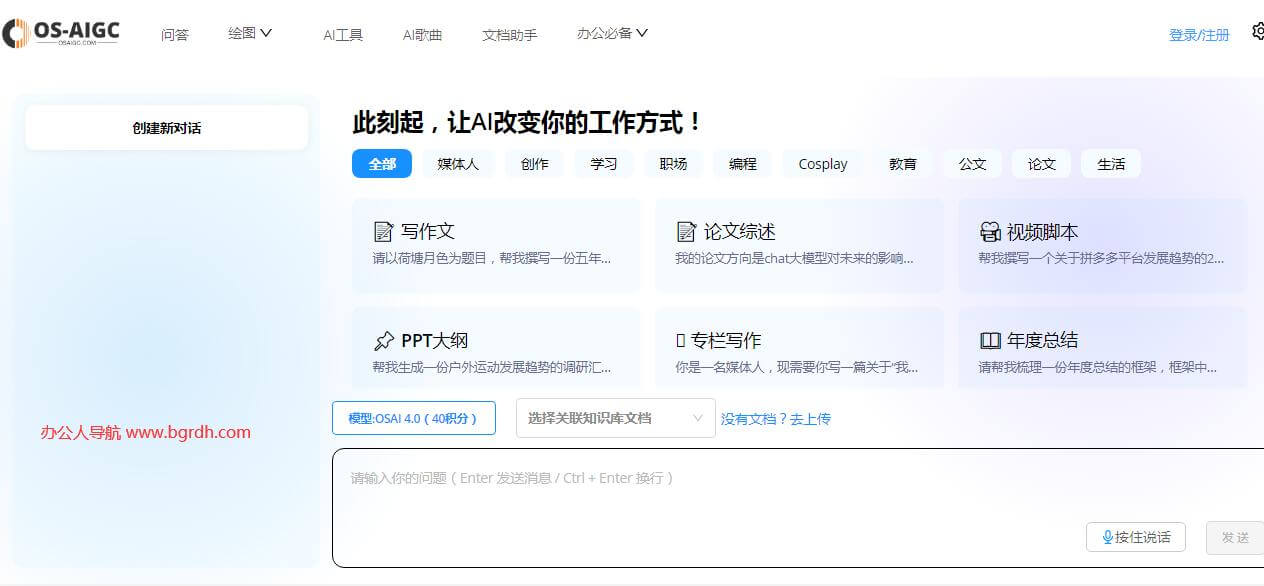The width and height of the screenshot is (1264, 586).
Task: Click the 年度总结 annual summary icon
Action: pyautogui.click(x=990, y=339)
